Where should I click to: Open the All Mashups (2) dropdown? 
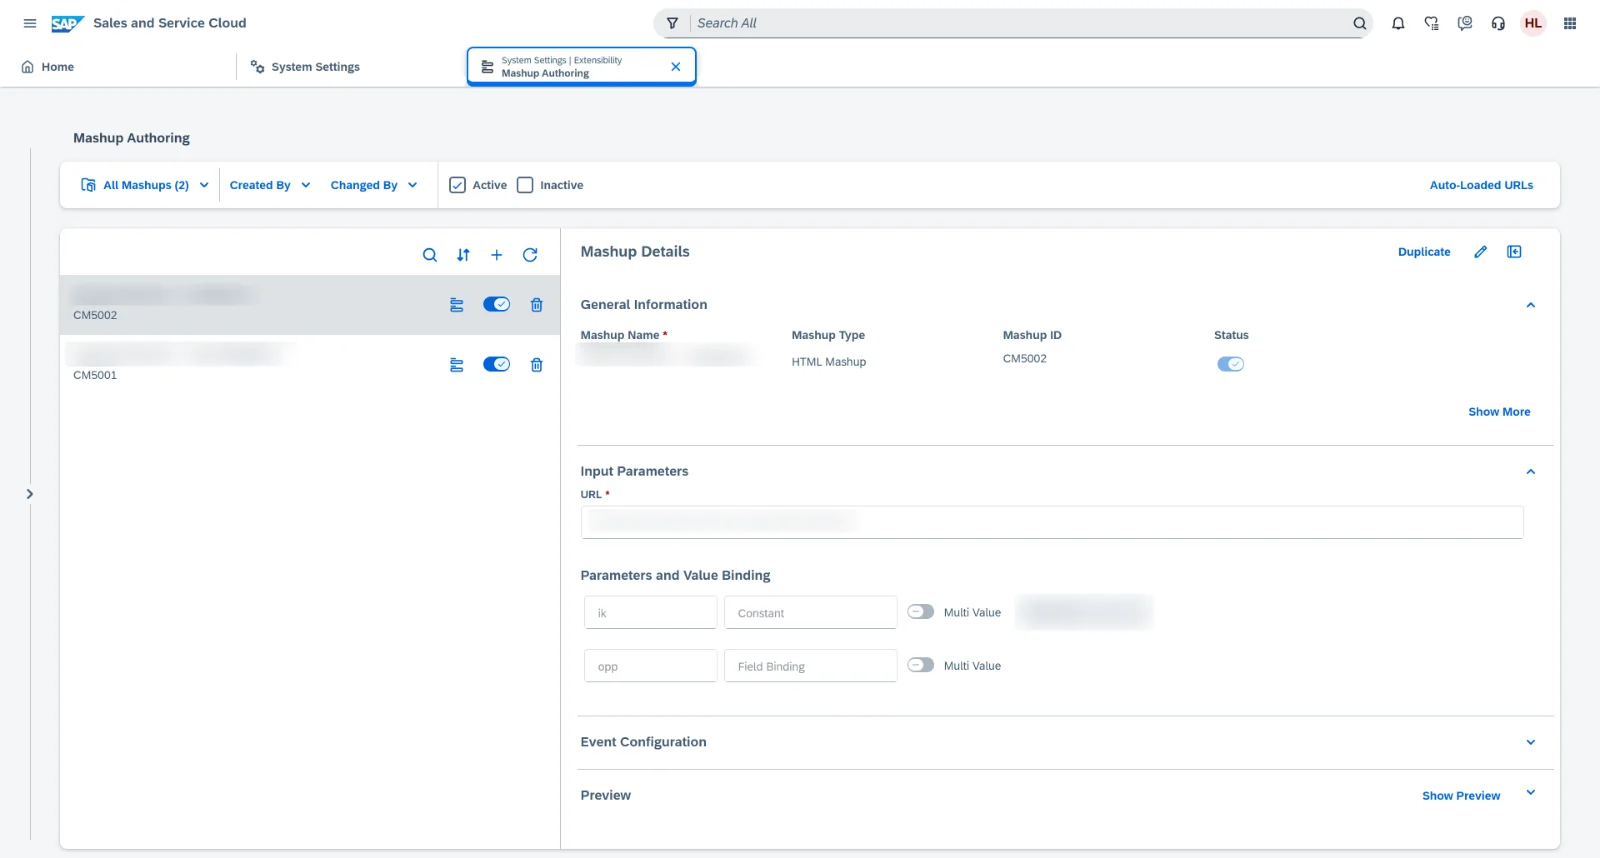click(x=146, y=185)
